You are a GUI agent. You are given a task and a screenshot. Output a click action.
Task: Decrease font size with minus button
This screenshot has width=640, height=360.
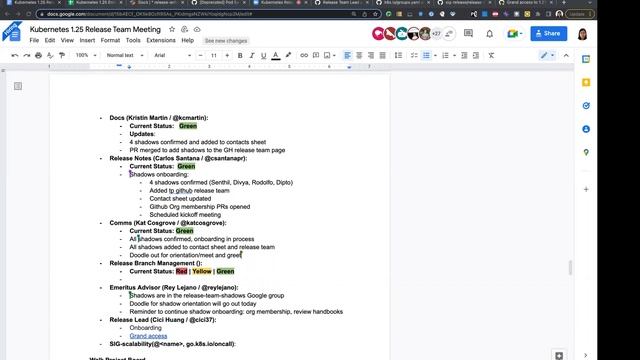coord(200,56)
